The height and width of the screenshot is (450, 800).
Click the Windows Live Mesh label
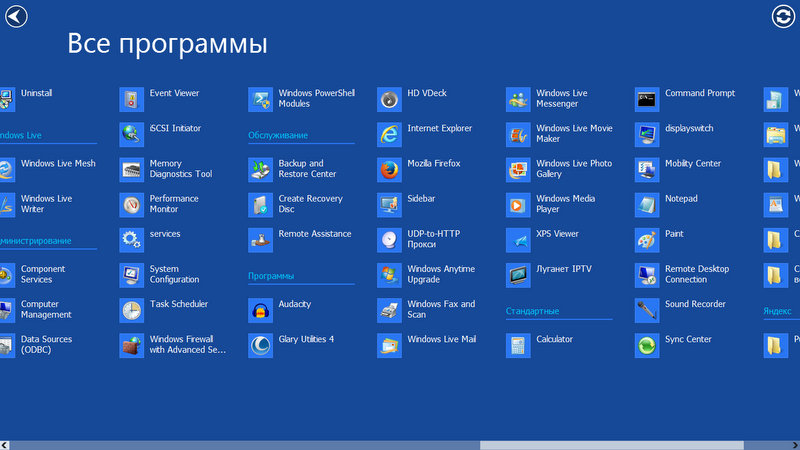coord(58,163)
